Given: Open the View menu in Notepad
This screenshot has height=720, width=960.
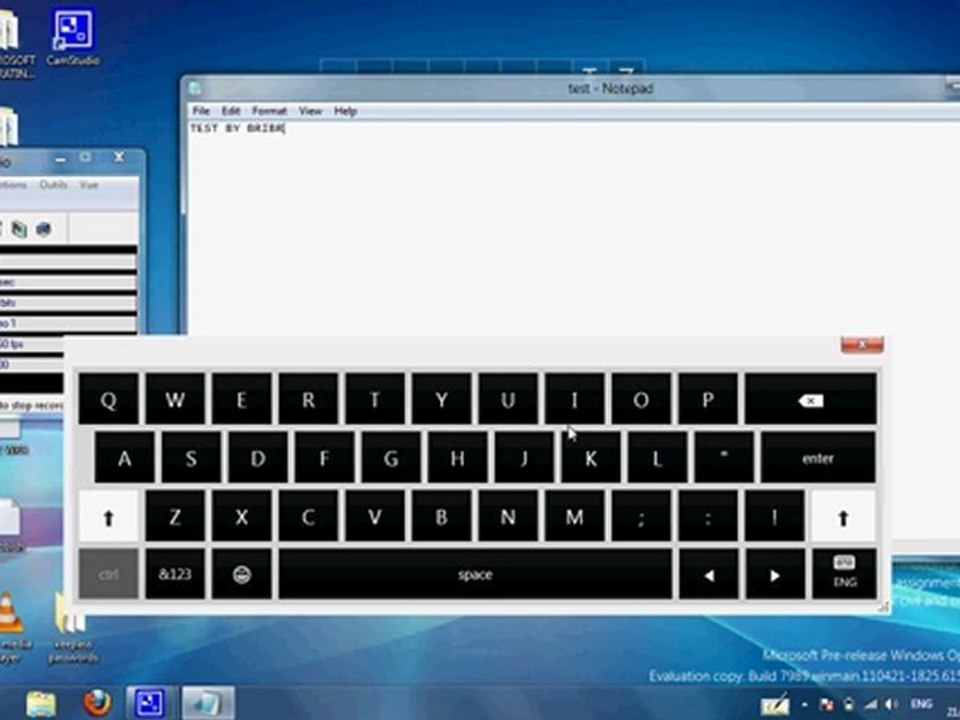Looking at the screenshot, I should pyautogui.click(x=310, y=111).
